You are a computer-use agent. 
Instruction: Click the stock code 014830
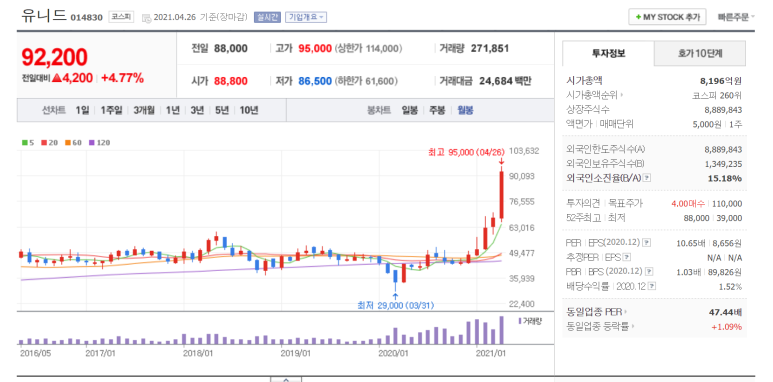click(86, 18)
